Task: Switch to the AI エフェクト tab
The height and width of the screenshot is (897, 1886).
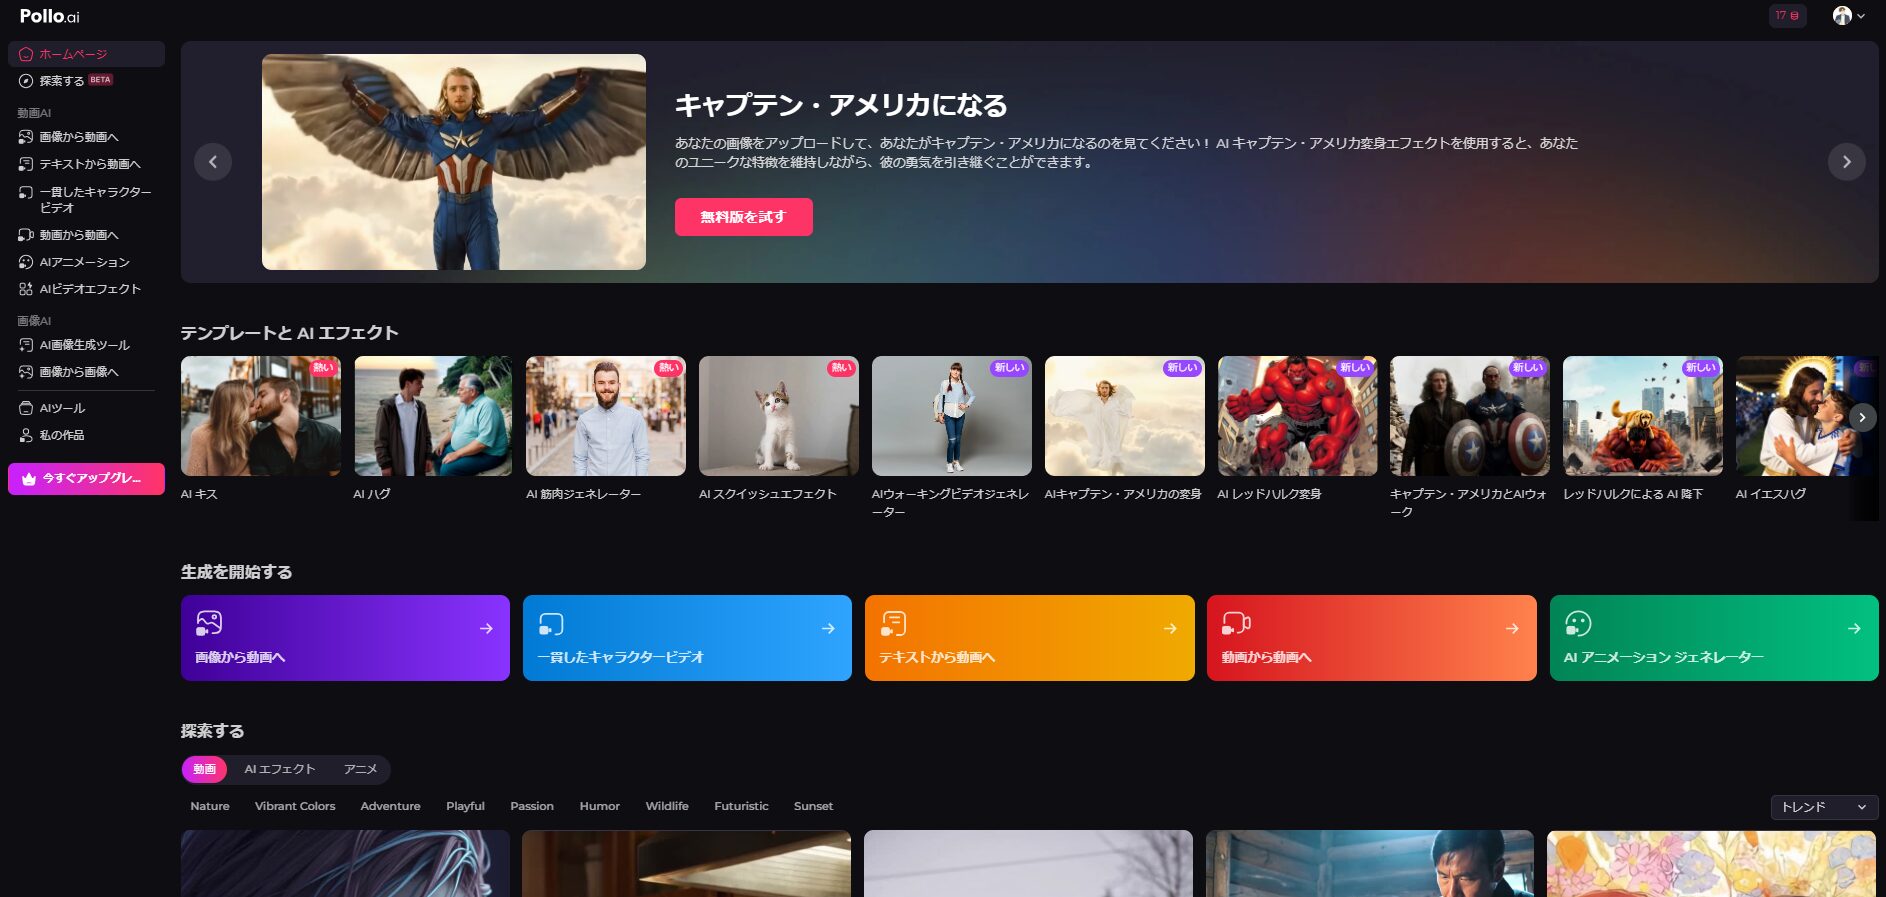Action: (280, 769)
